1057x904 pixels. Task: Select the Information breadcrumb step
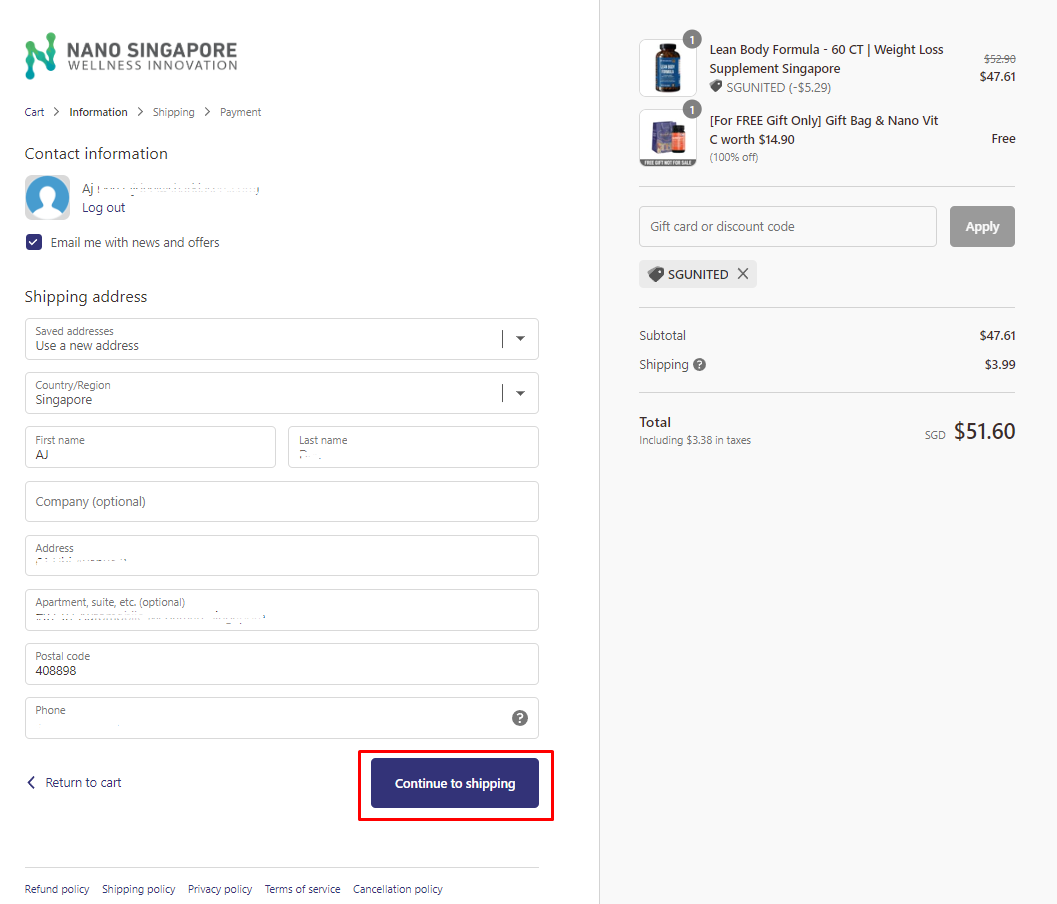pos(98,112)
